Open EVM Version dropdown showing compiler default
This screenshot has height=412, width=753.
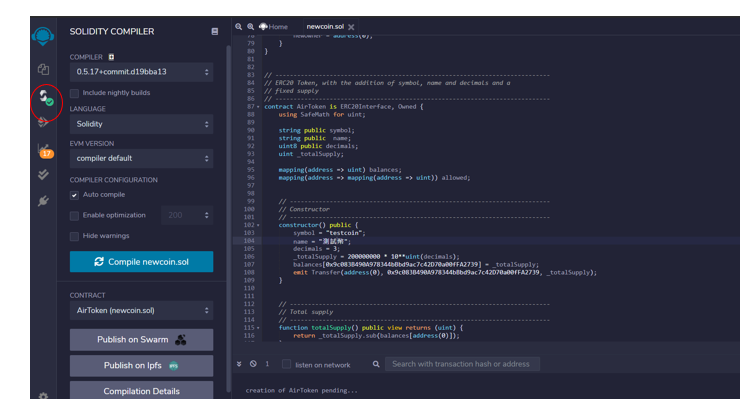(x=141, y=158)
